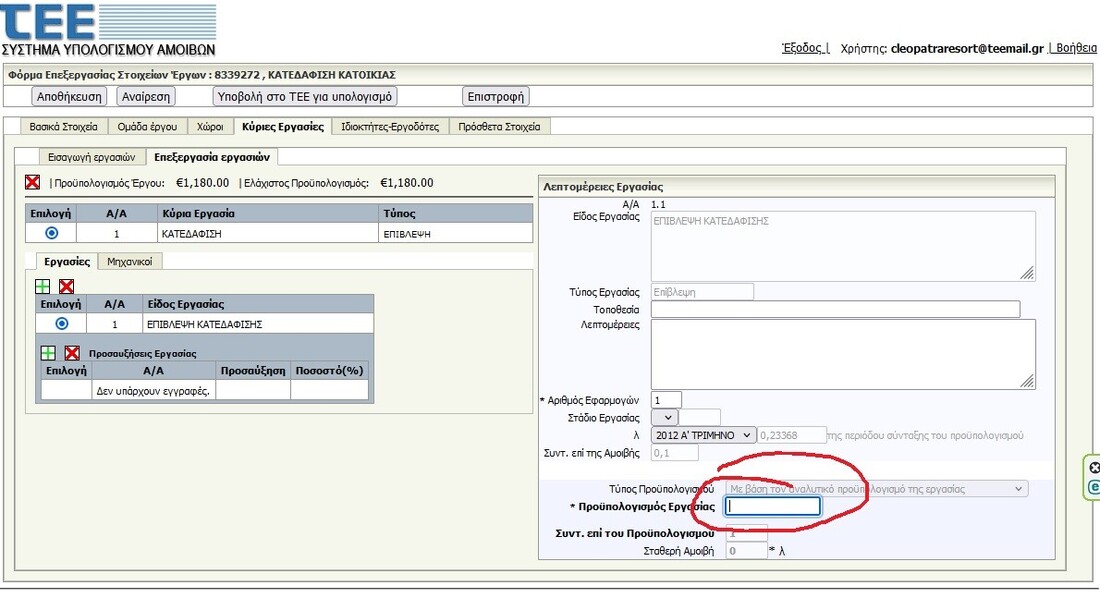Switch to the Βασικά Στοιχεία tab
This screenshot has height=598, width=1100.
(x=63, y=127)
